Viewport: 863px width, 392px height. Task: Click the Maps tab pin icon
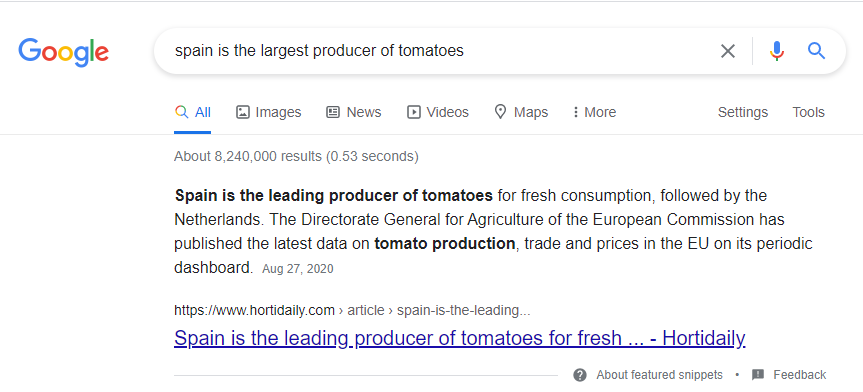pos(500,112)
